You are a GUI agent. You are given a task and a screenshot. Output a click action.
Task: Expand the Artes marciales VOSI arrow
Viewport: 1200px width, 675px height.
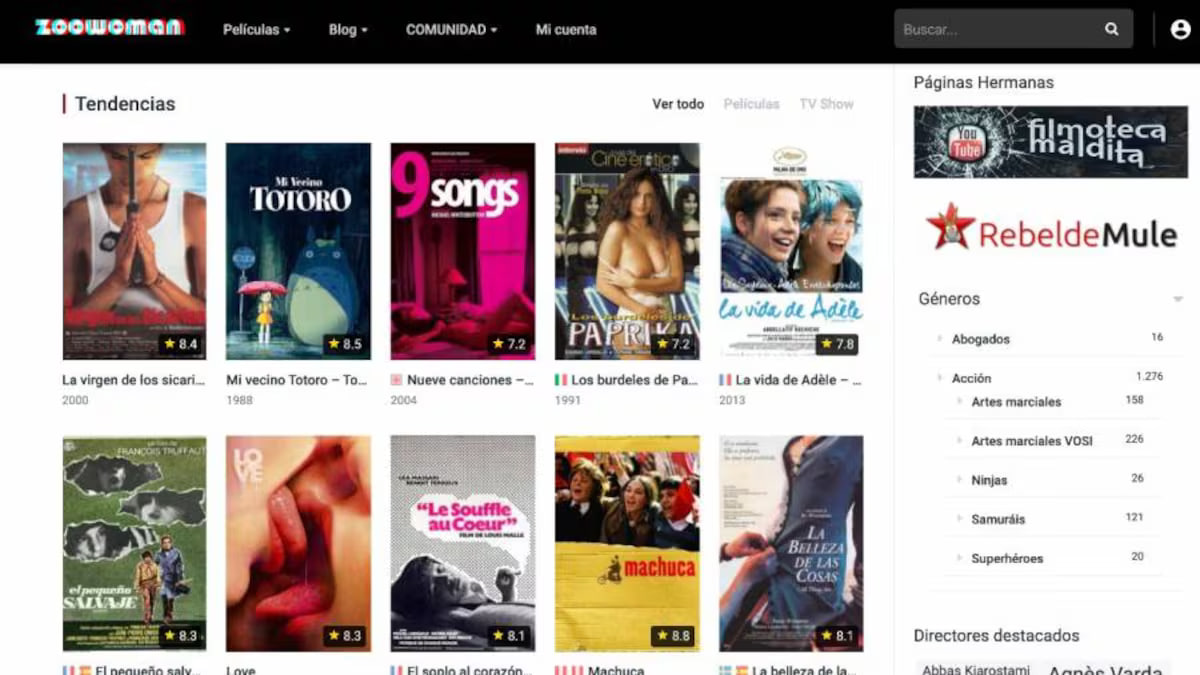960,441
